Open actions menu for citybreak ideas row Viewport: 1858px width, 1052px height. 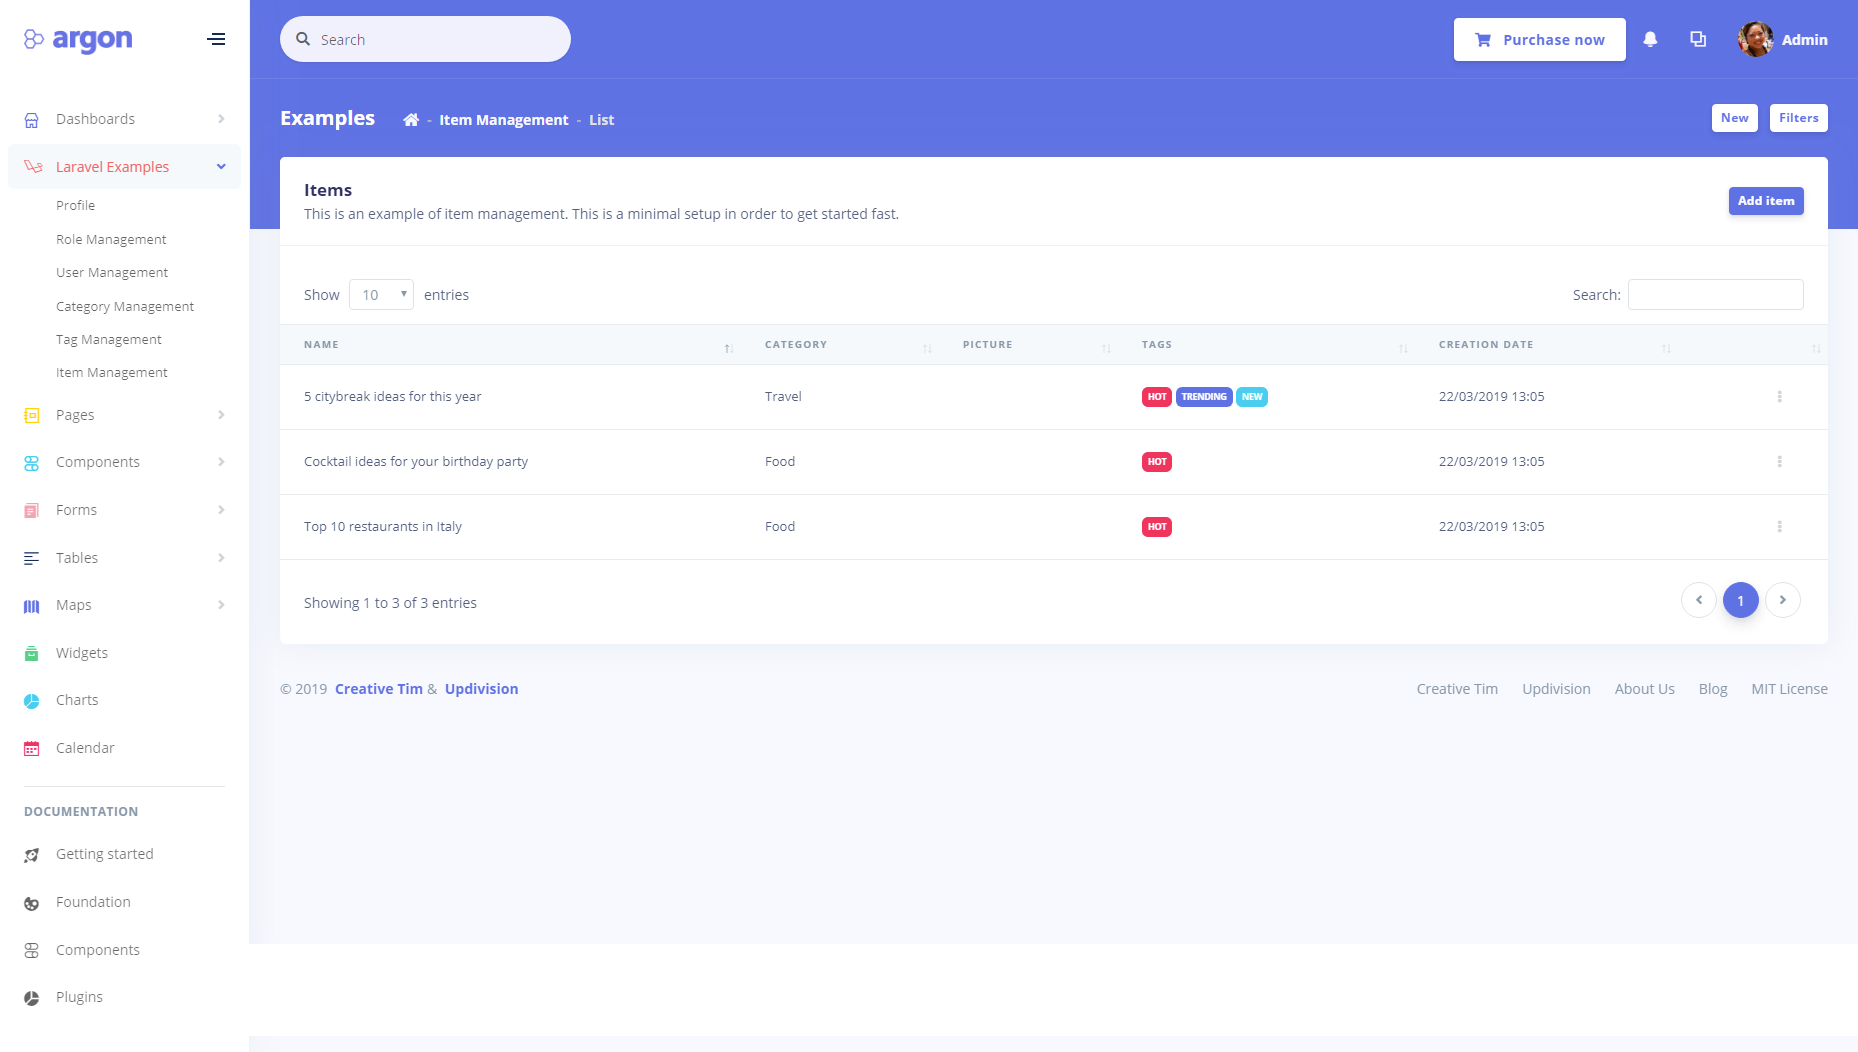pyautogui.click(x=1779, y=397)
